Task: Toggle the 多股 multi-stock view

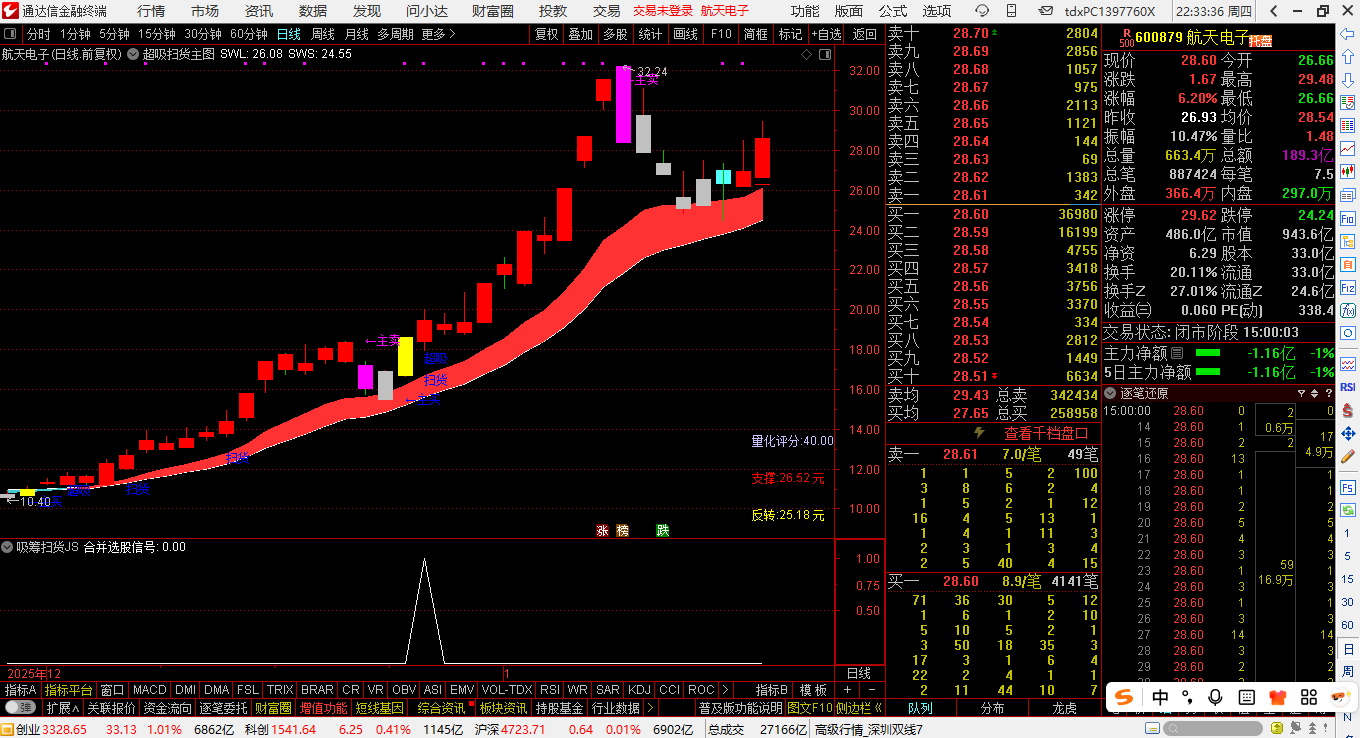Action: [x=615, y=33]
